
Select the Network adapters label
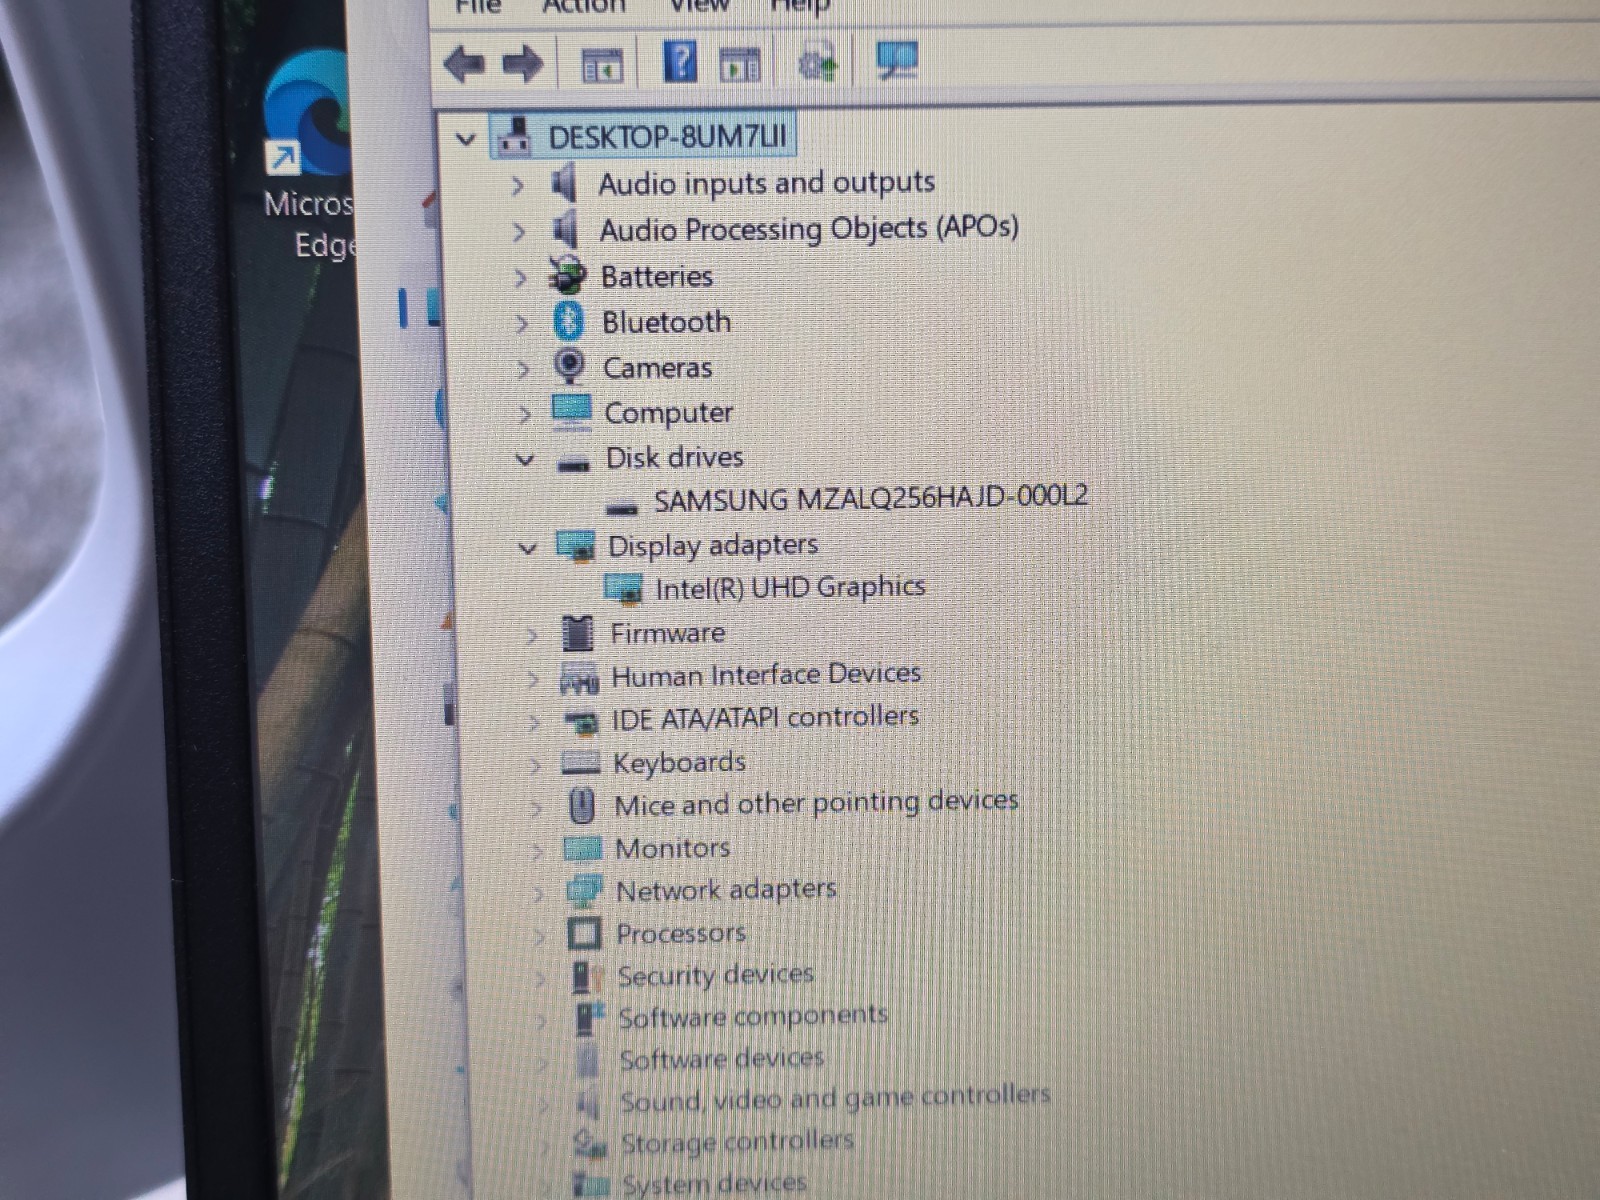(x=726, y=890)
